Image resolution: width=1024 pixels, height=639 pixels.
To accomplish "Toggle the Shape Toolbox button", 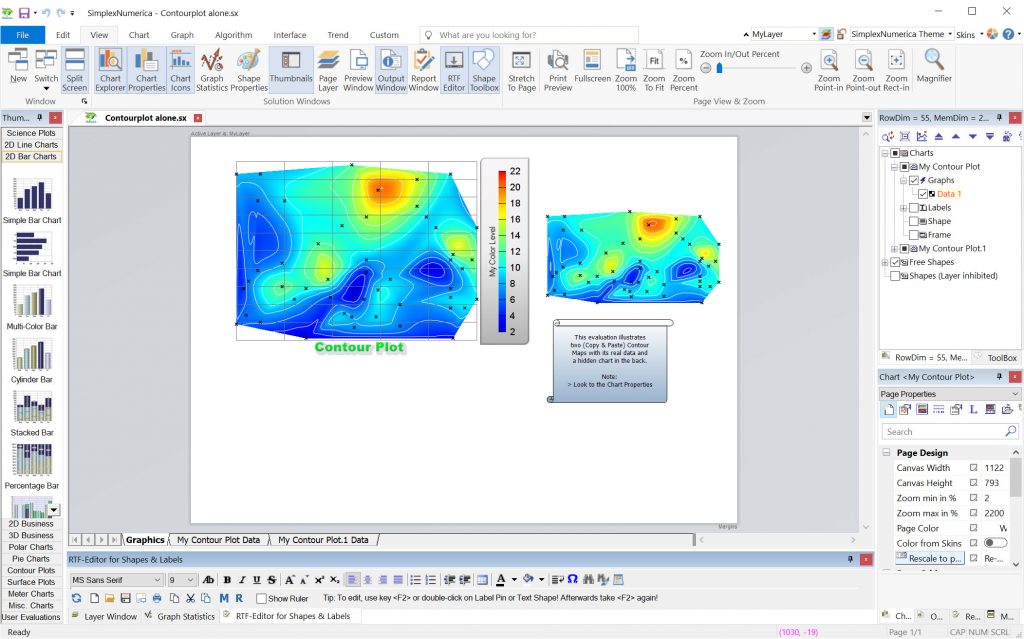I will click(x=484, y=70).
